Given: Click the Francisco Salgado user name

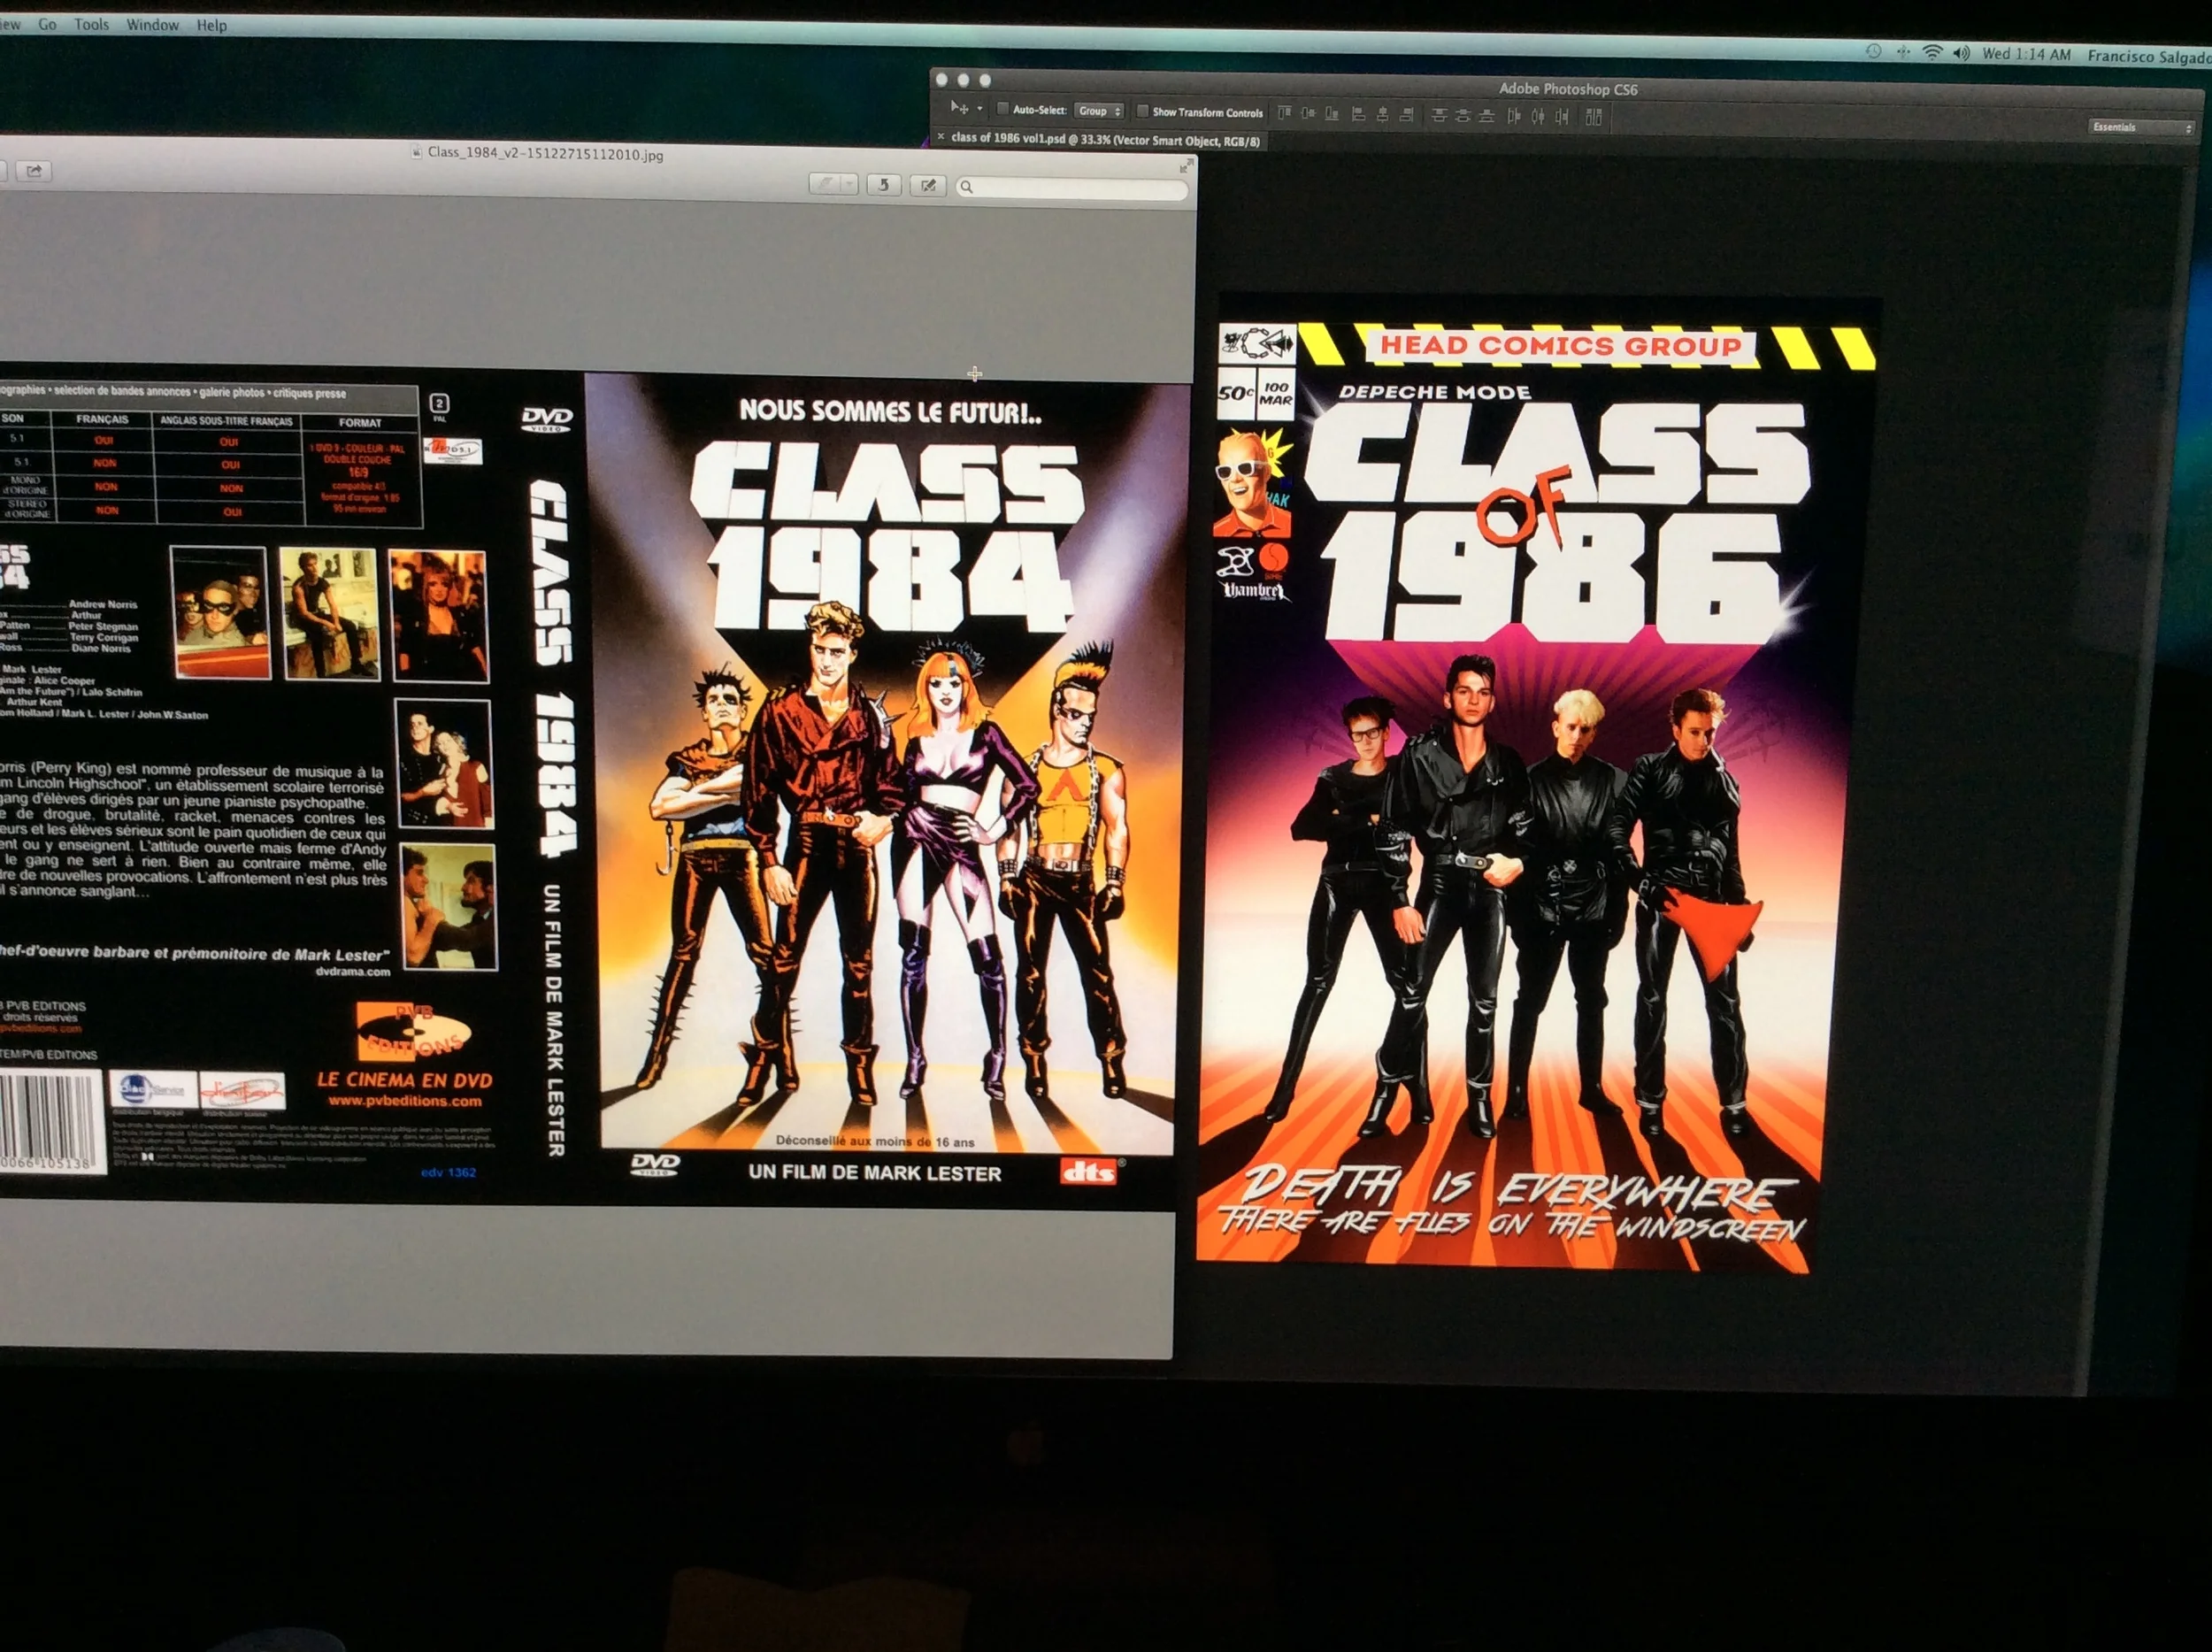Looking at the screenshot, I should pos(2148,57).
